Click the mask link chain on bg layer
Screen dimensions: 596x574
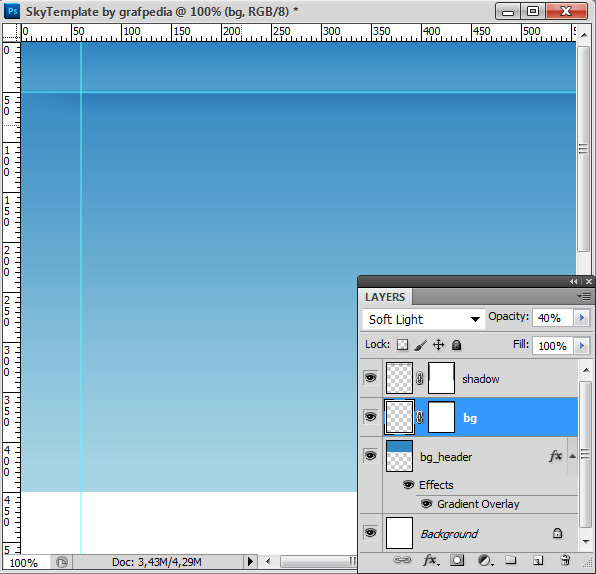[420, 417]
